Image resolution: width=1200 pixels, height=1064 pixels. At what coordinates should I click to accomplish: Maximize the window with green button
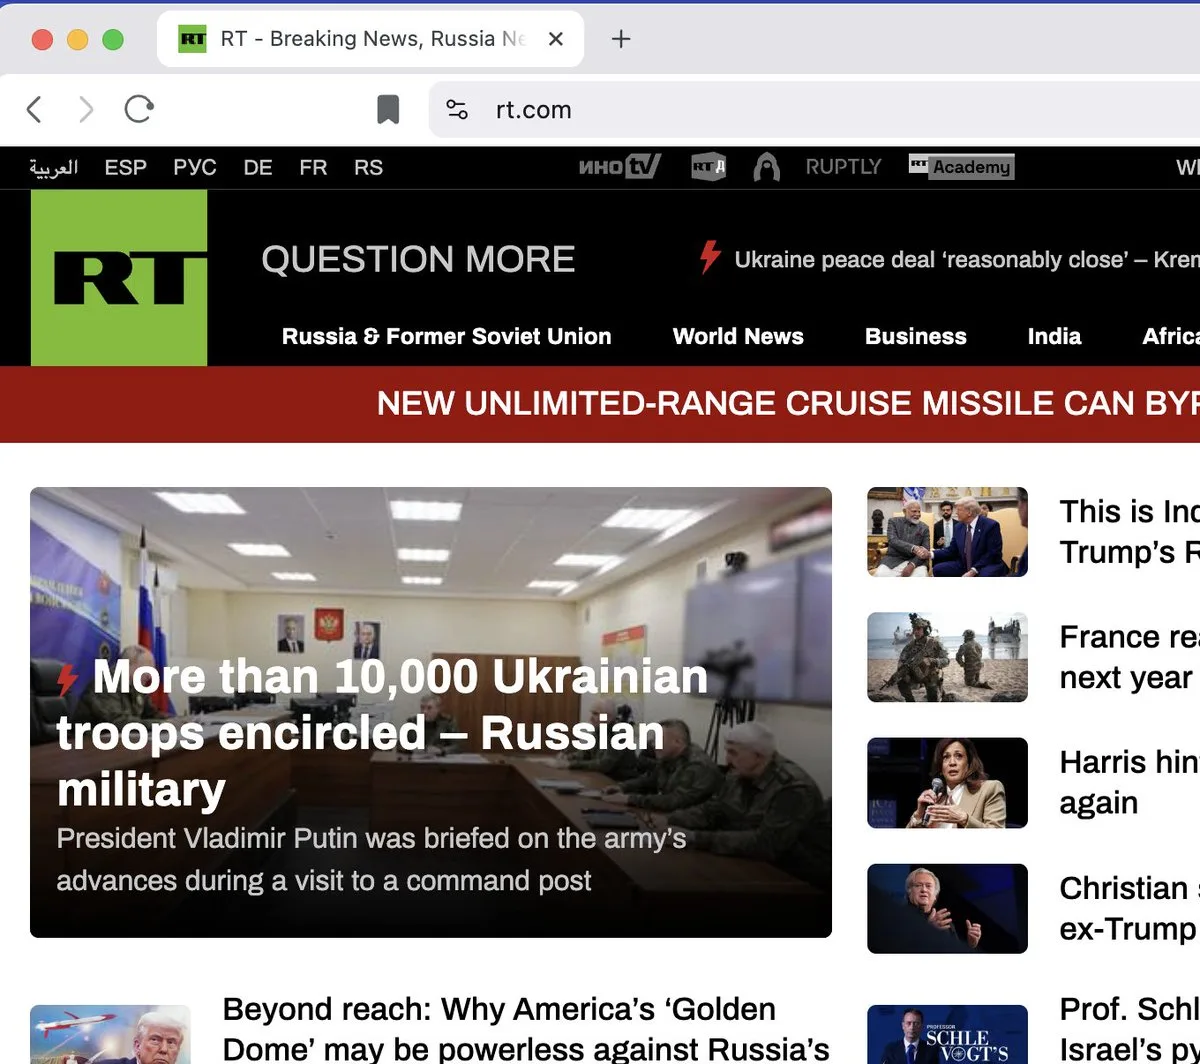113,39
